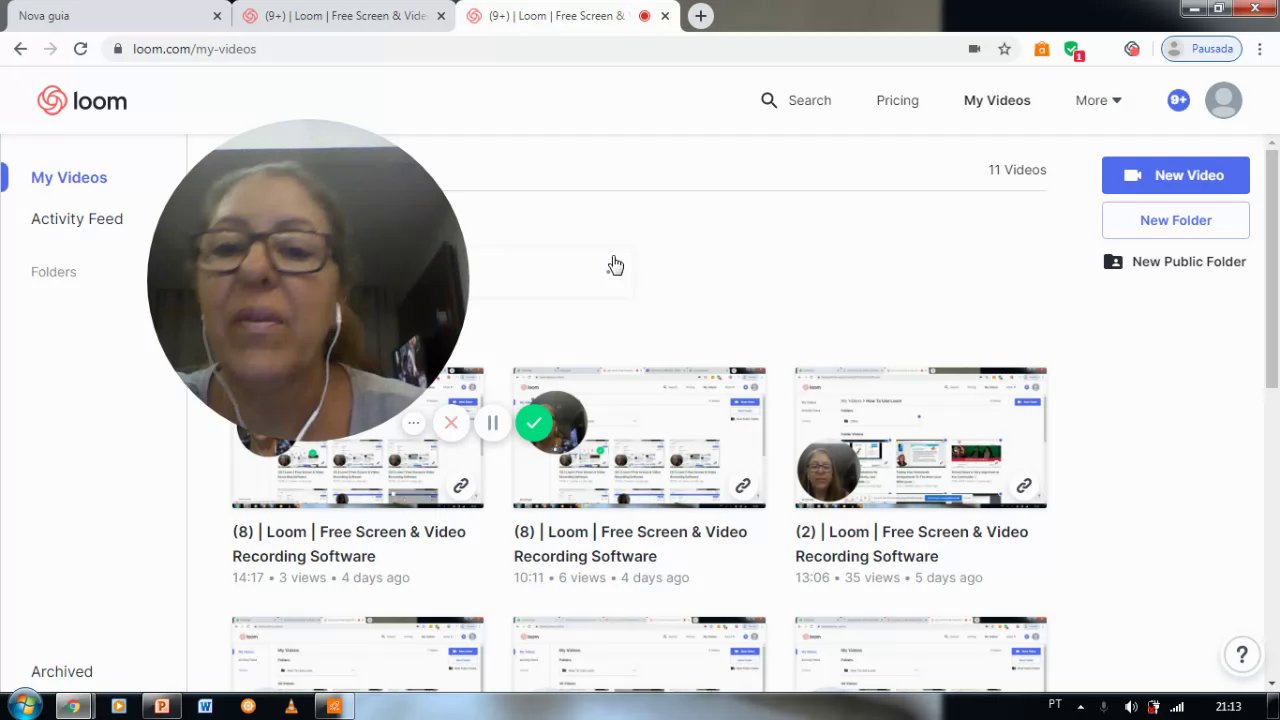This screenshot has height=720, width=1280.
Task: Open the Archived section
Action: click(62, 671)
